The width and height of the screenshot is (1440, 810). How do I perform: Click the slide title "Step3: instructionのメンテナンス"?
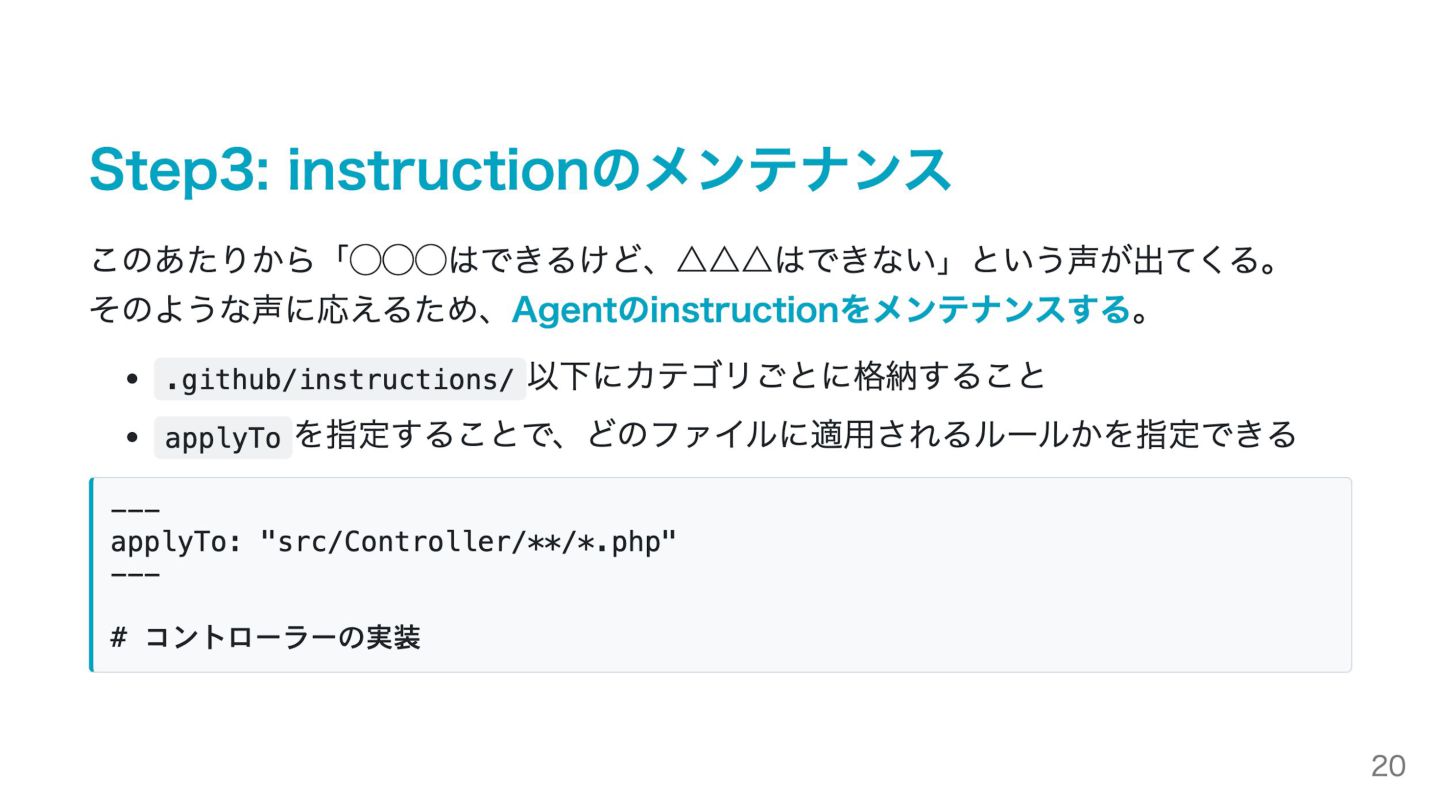click(x=520, y=170)
